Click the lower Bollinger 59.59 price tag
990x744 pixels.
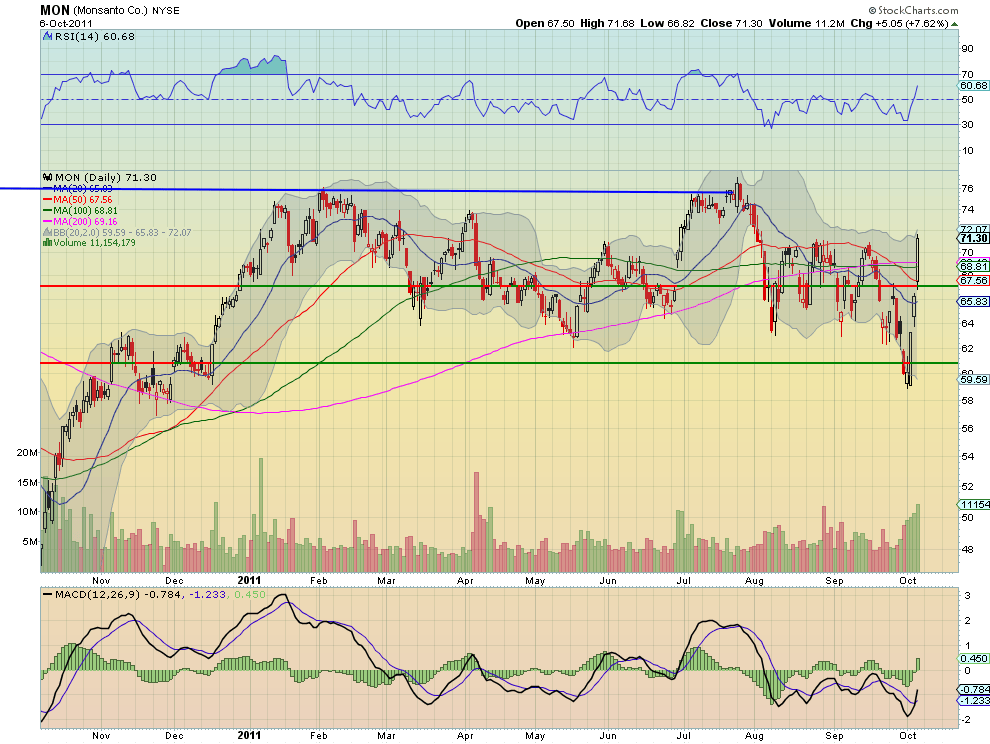[974, 380]
